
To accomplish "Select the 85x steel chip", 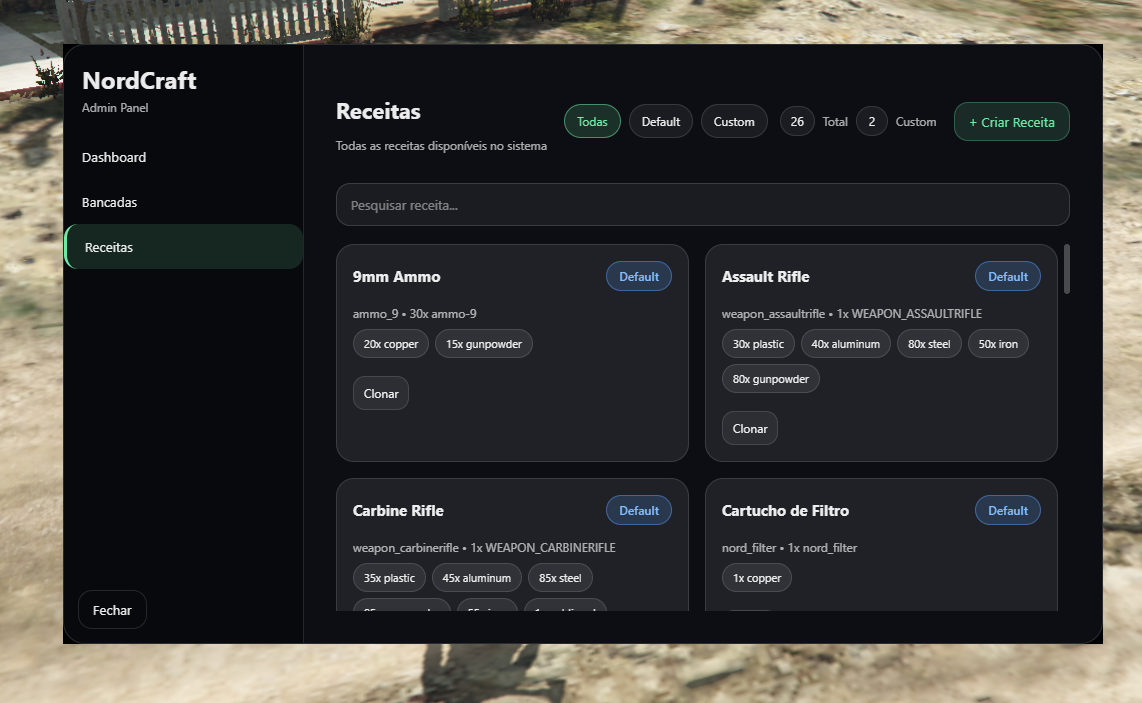I will click(x=560, y=578).
